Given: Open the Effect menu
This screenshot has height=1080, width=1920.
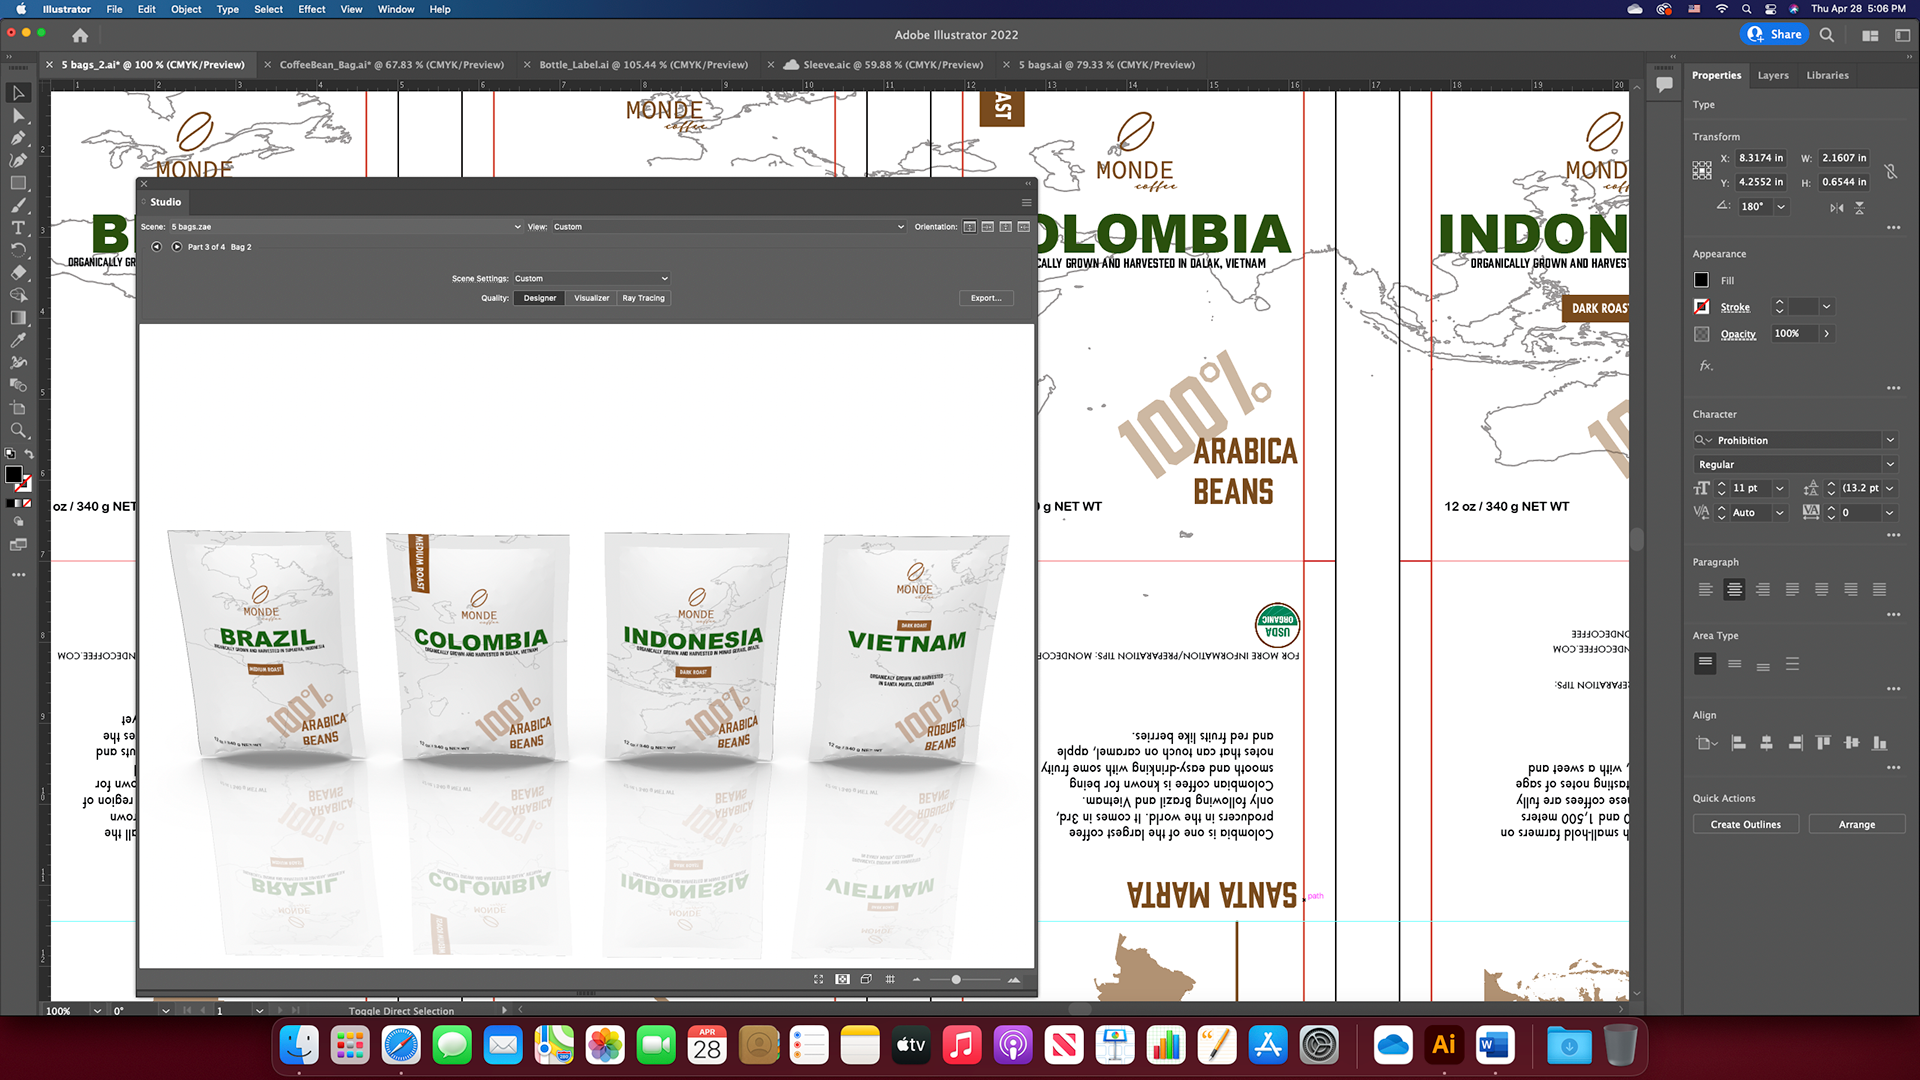Looking at the screenshot, I should [311, 9].
